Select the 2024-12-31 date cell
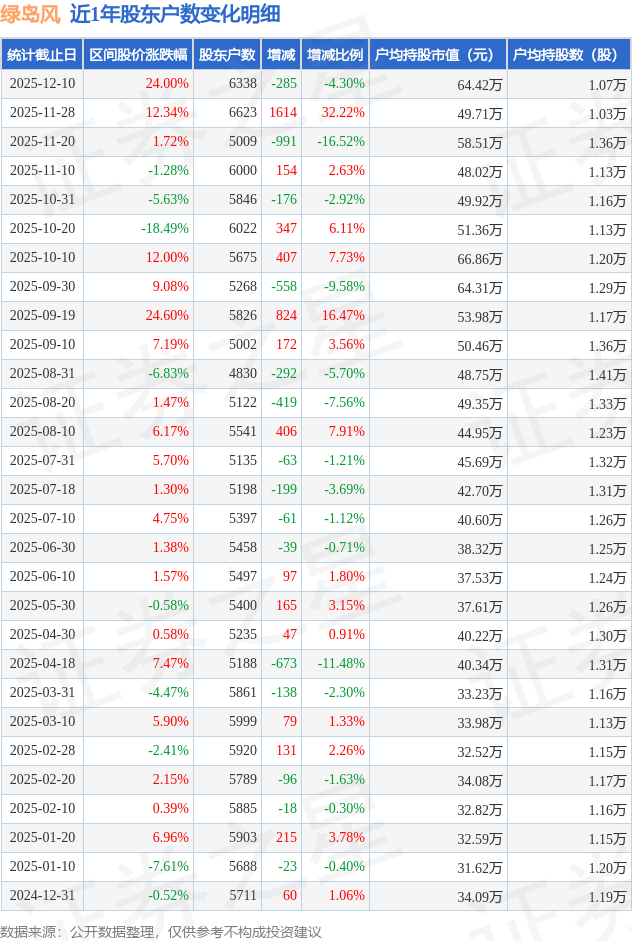632x941 pixels. pyautogui.click(x=42, y=896)
